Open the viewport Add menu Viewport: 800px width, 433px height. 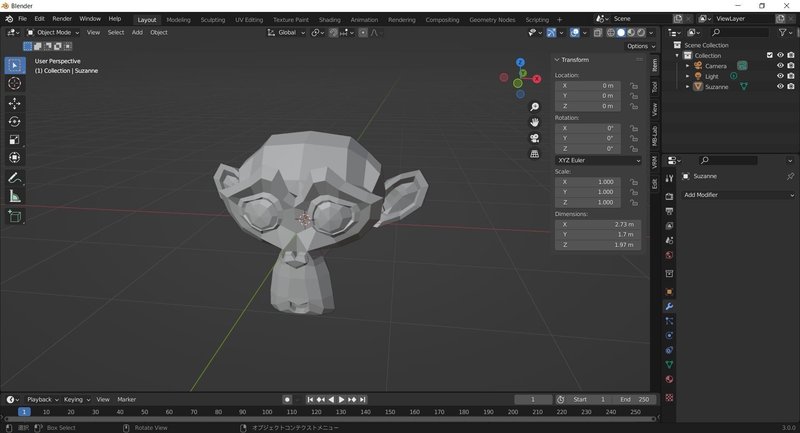[137, 33]
